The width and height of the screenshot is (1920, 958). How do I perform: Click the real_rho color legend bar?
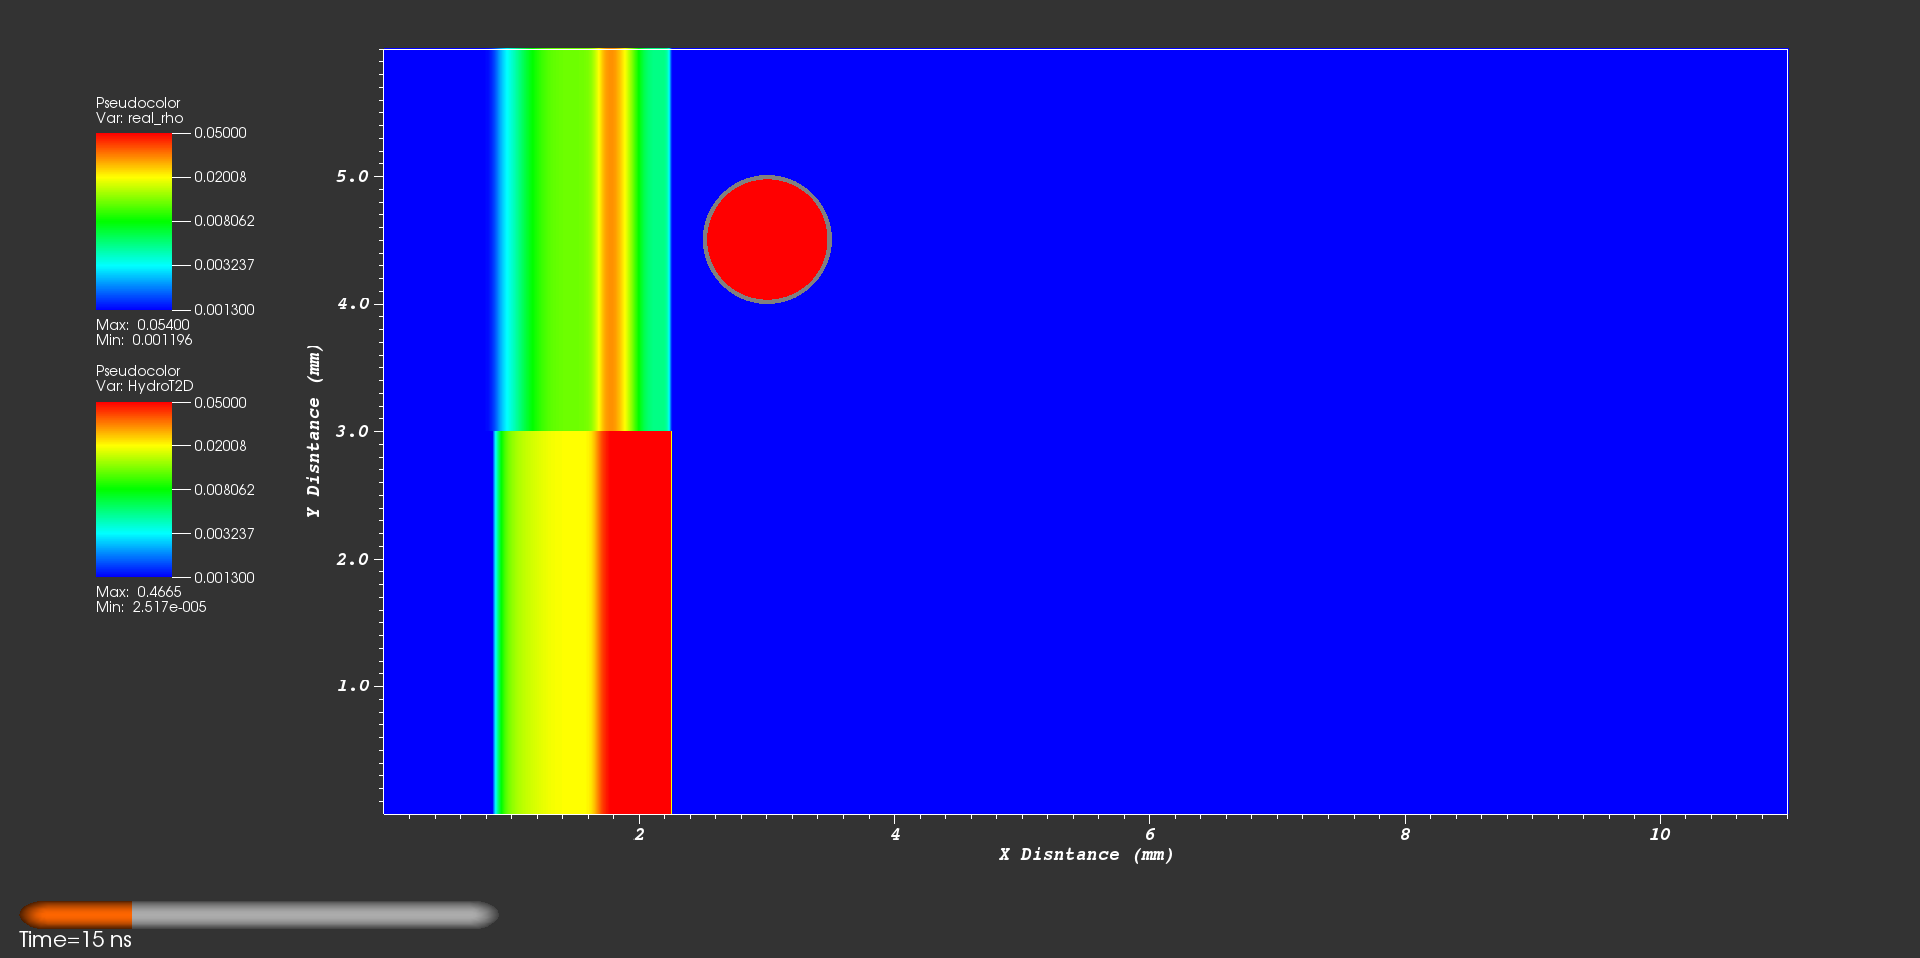(134, 221)
